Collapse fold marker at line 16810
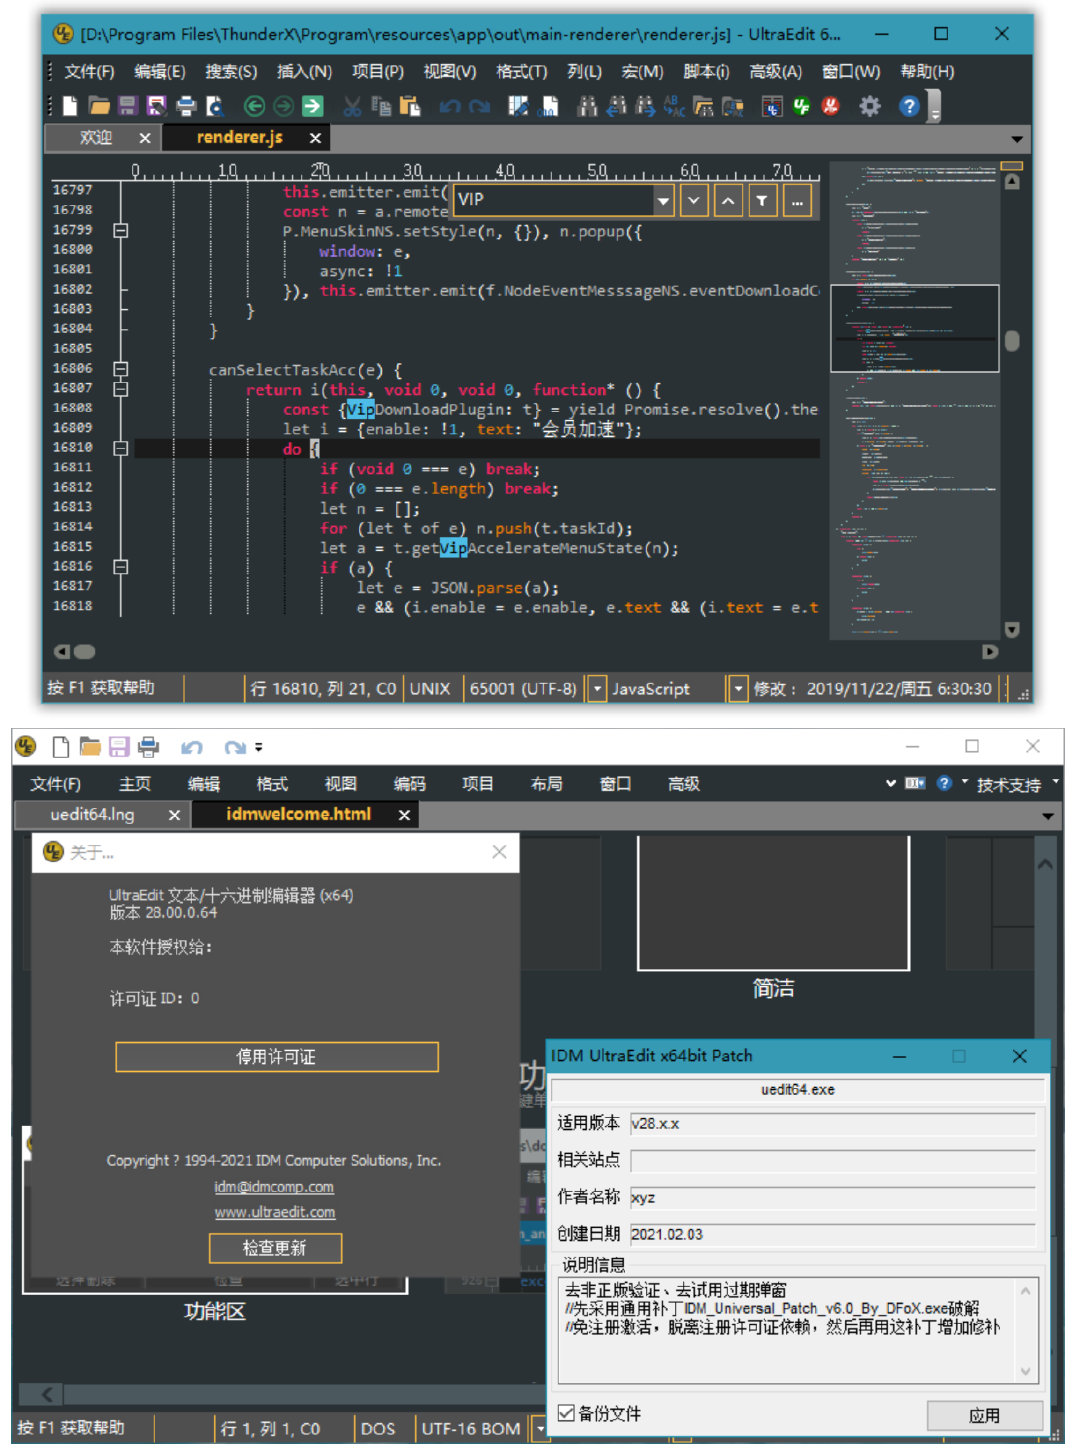1080x1456 pixels. click(x=121, y=448)
